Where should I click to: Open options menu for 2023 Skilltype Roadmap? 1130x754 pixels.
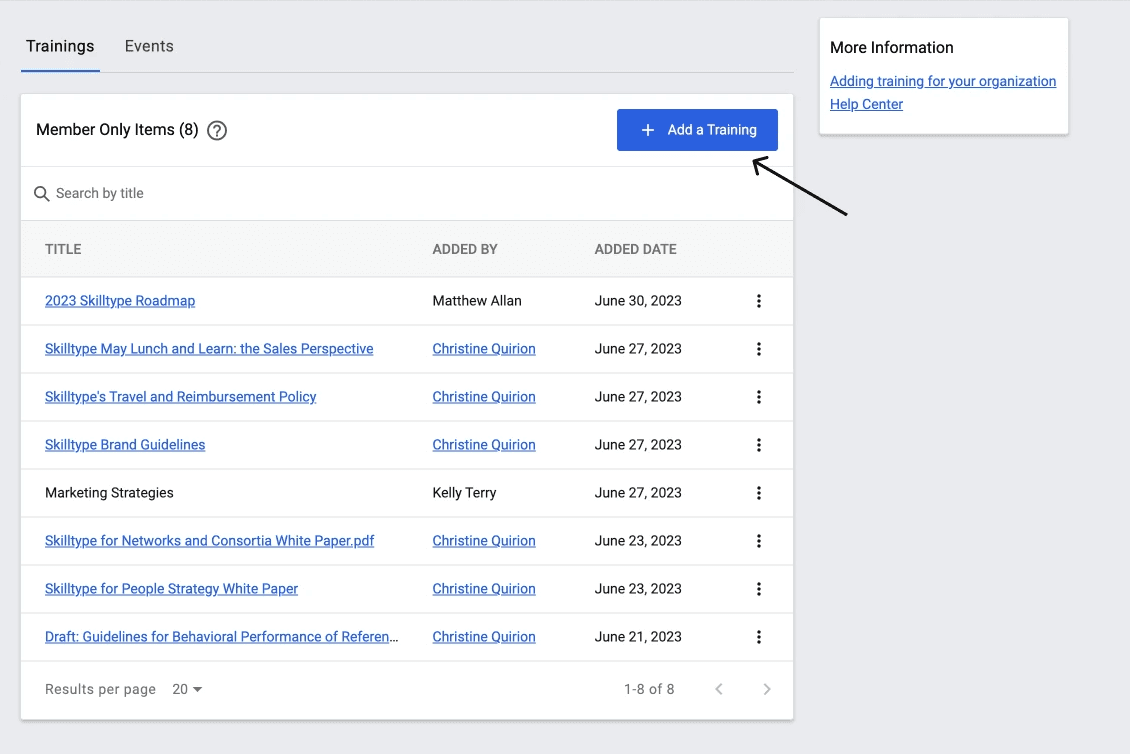click(759, 301)
